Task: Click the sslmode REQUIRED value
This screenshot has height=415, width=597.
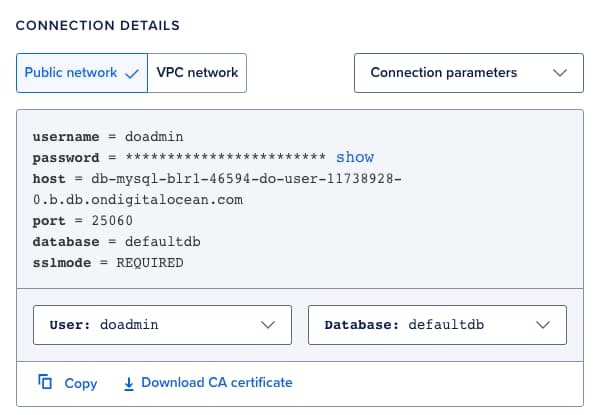Action: [x=150, y=263]
